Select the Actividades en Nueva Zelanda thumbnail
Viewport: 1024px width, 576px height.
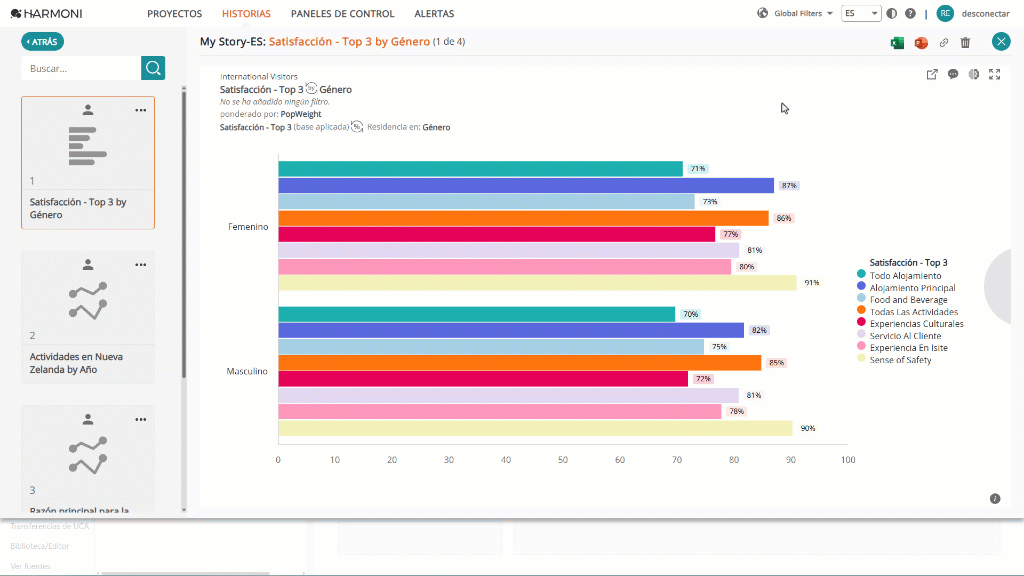point(88,317)
